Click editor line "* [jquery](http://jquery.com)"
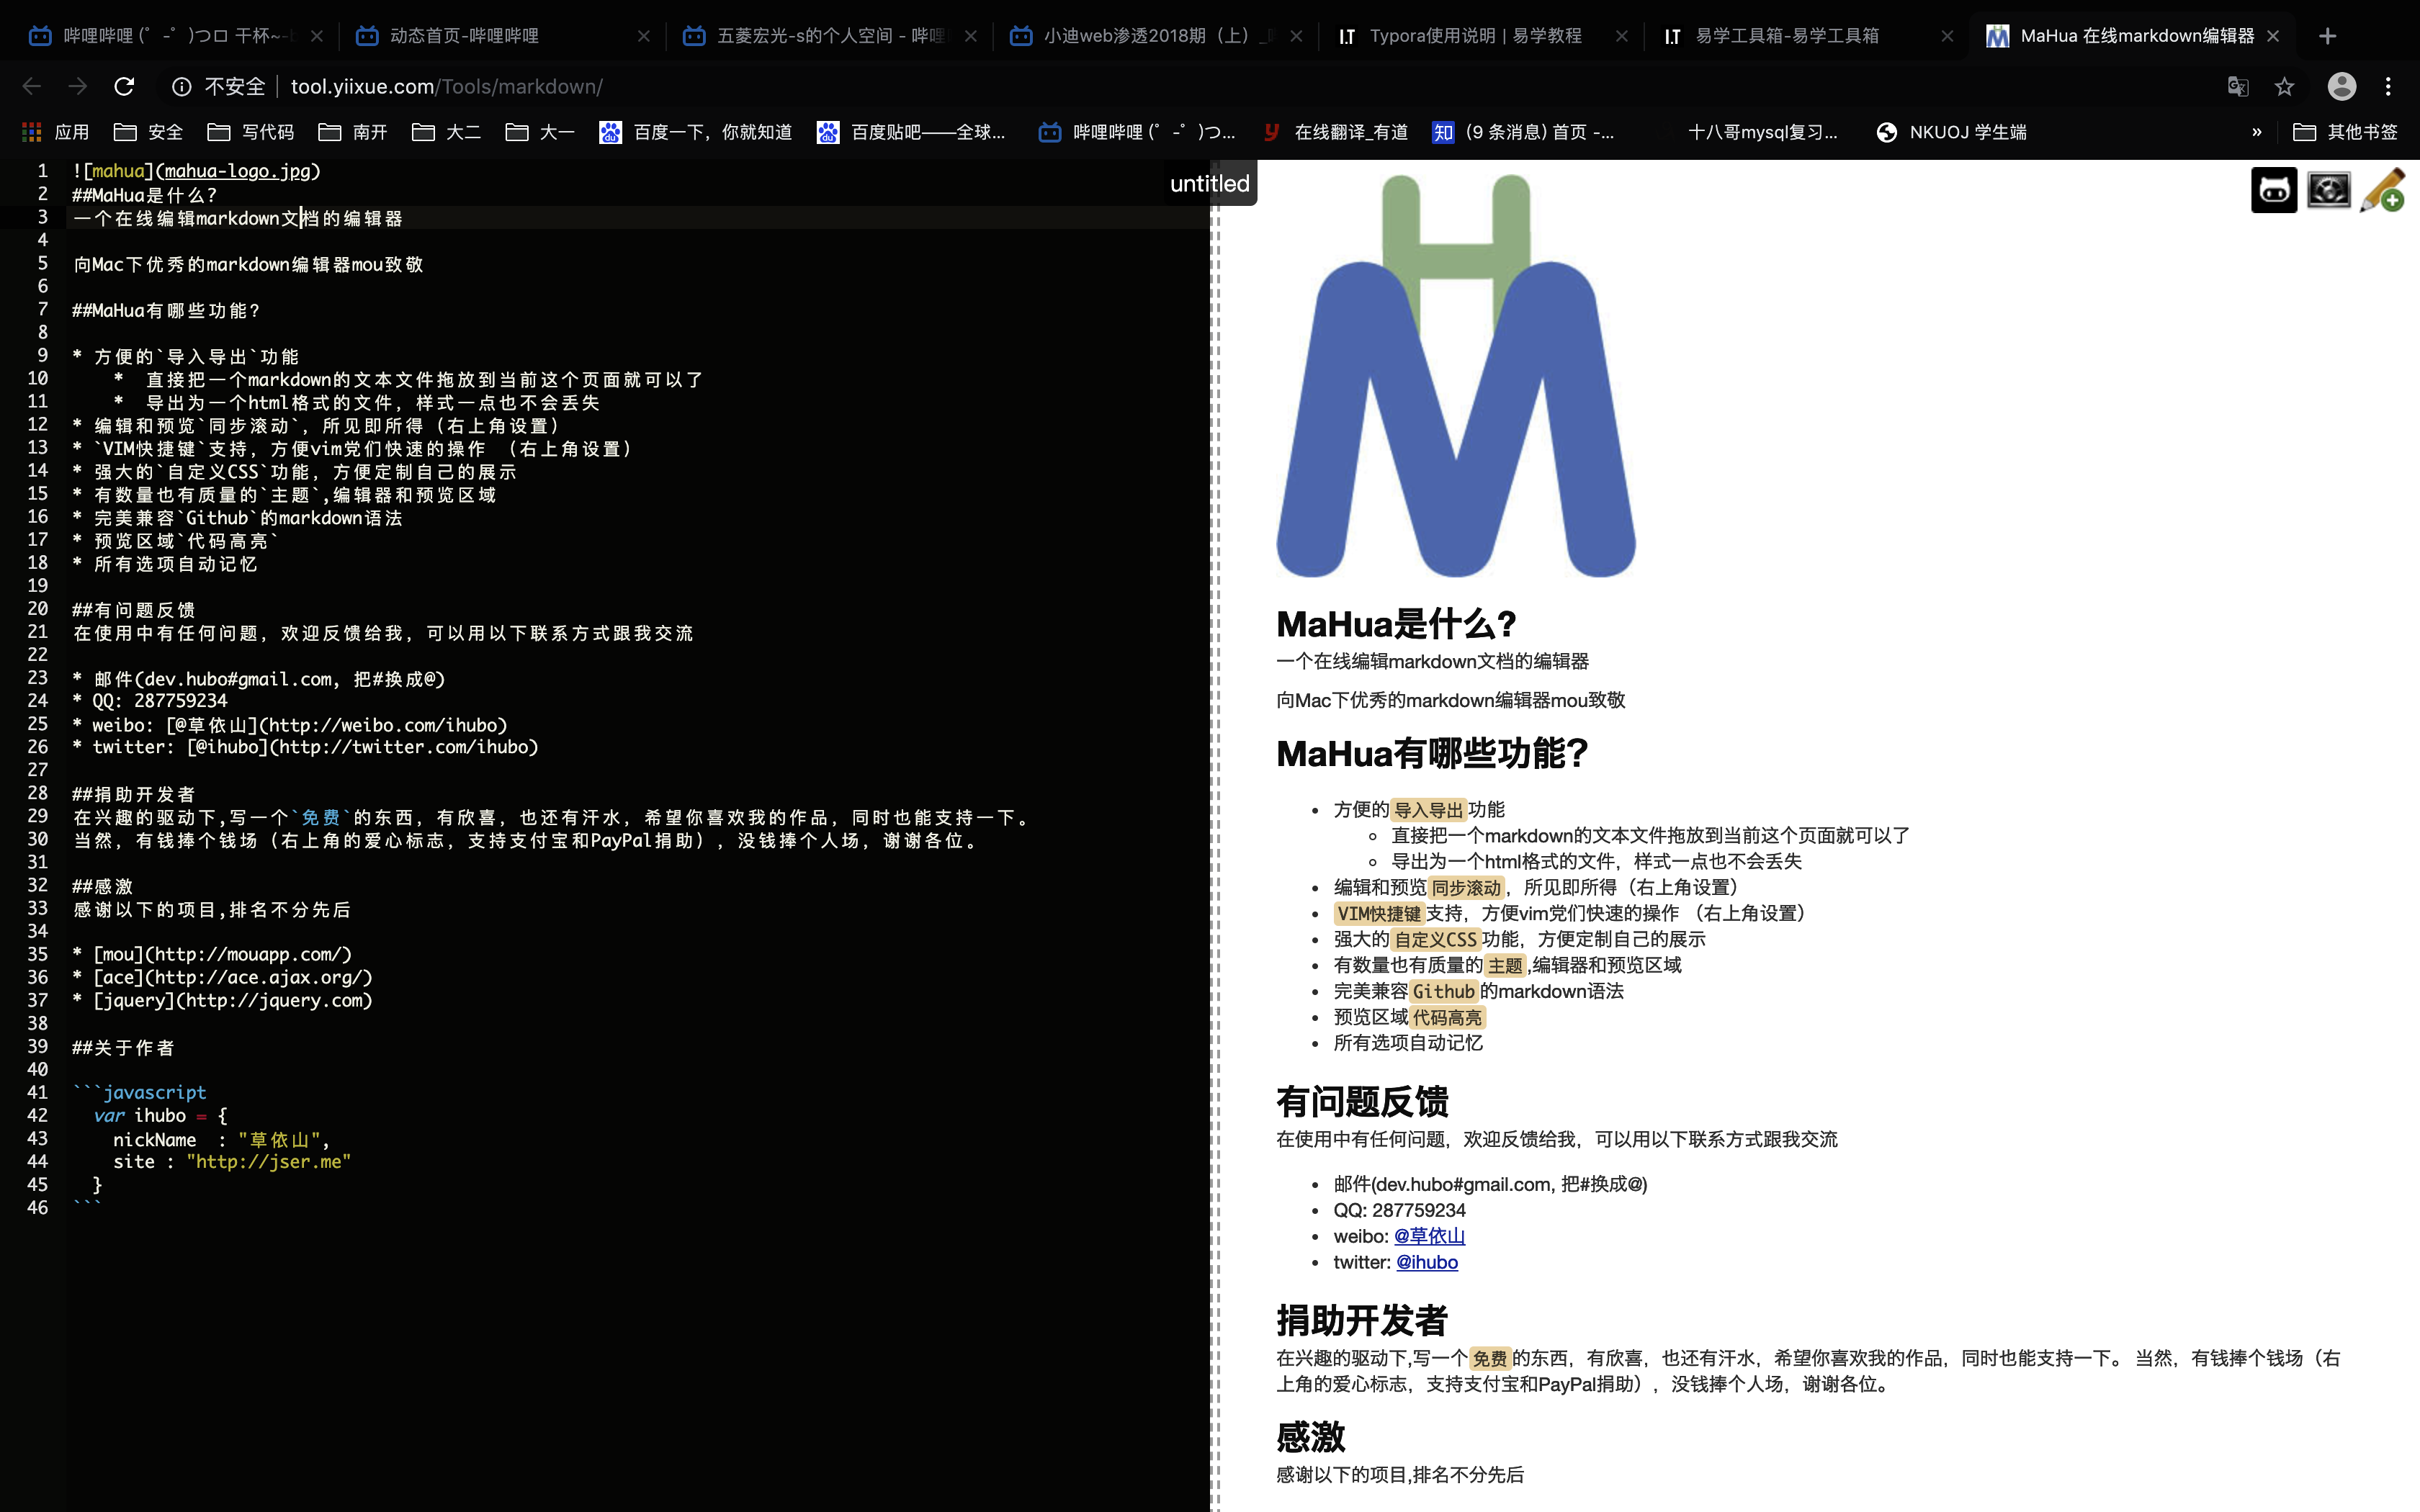Viewport: 2420px width, 1512px height. [x=222, y=1001]
